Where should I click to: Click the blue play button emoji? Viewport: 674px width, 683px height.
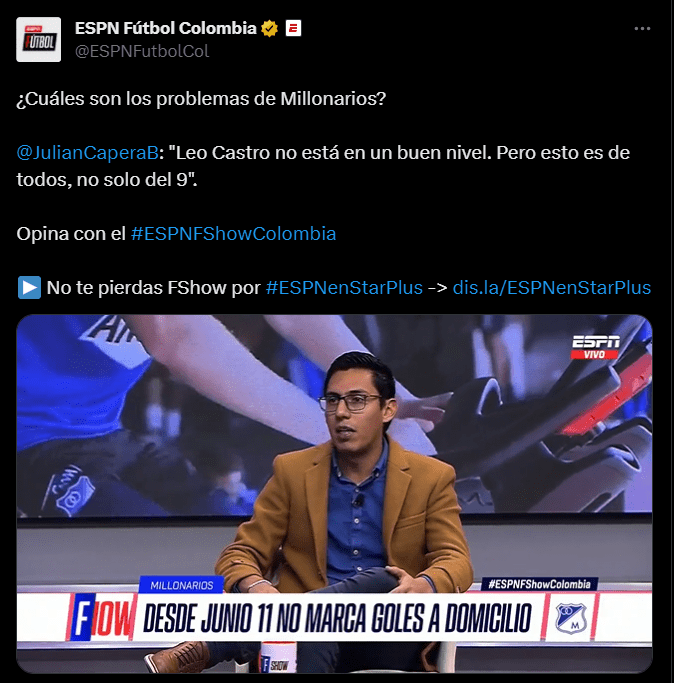tap(29, 288)
